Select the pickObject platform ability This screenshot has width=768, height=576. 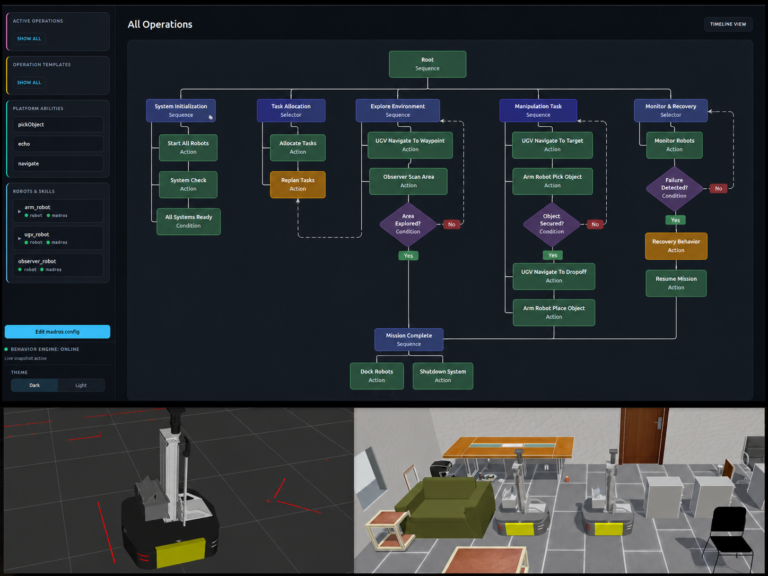click(x=58, y=124)
